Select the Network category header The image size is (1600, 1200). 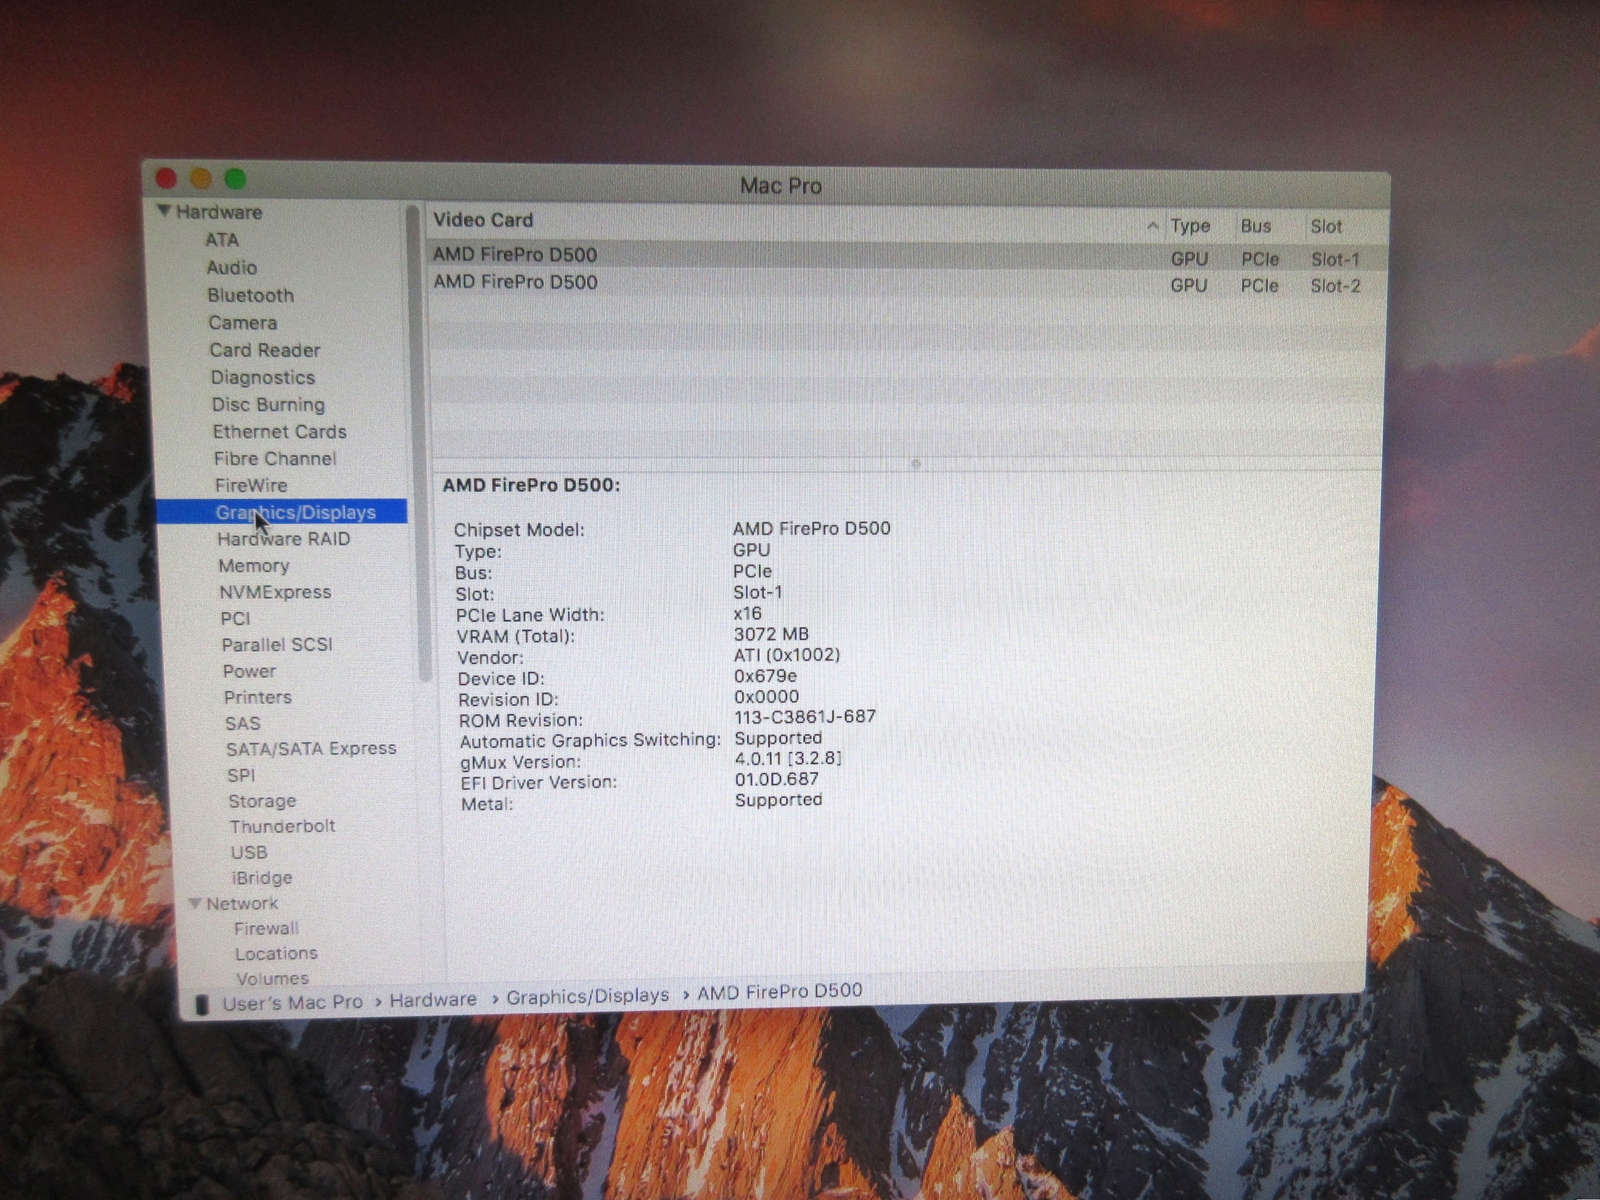pyautogui.click(x=242, y=903)
